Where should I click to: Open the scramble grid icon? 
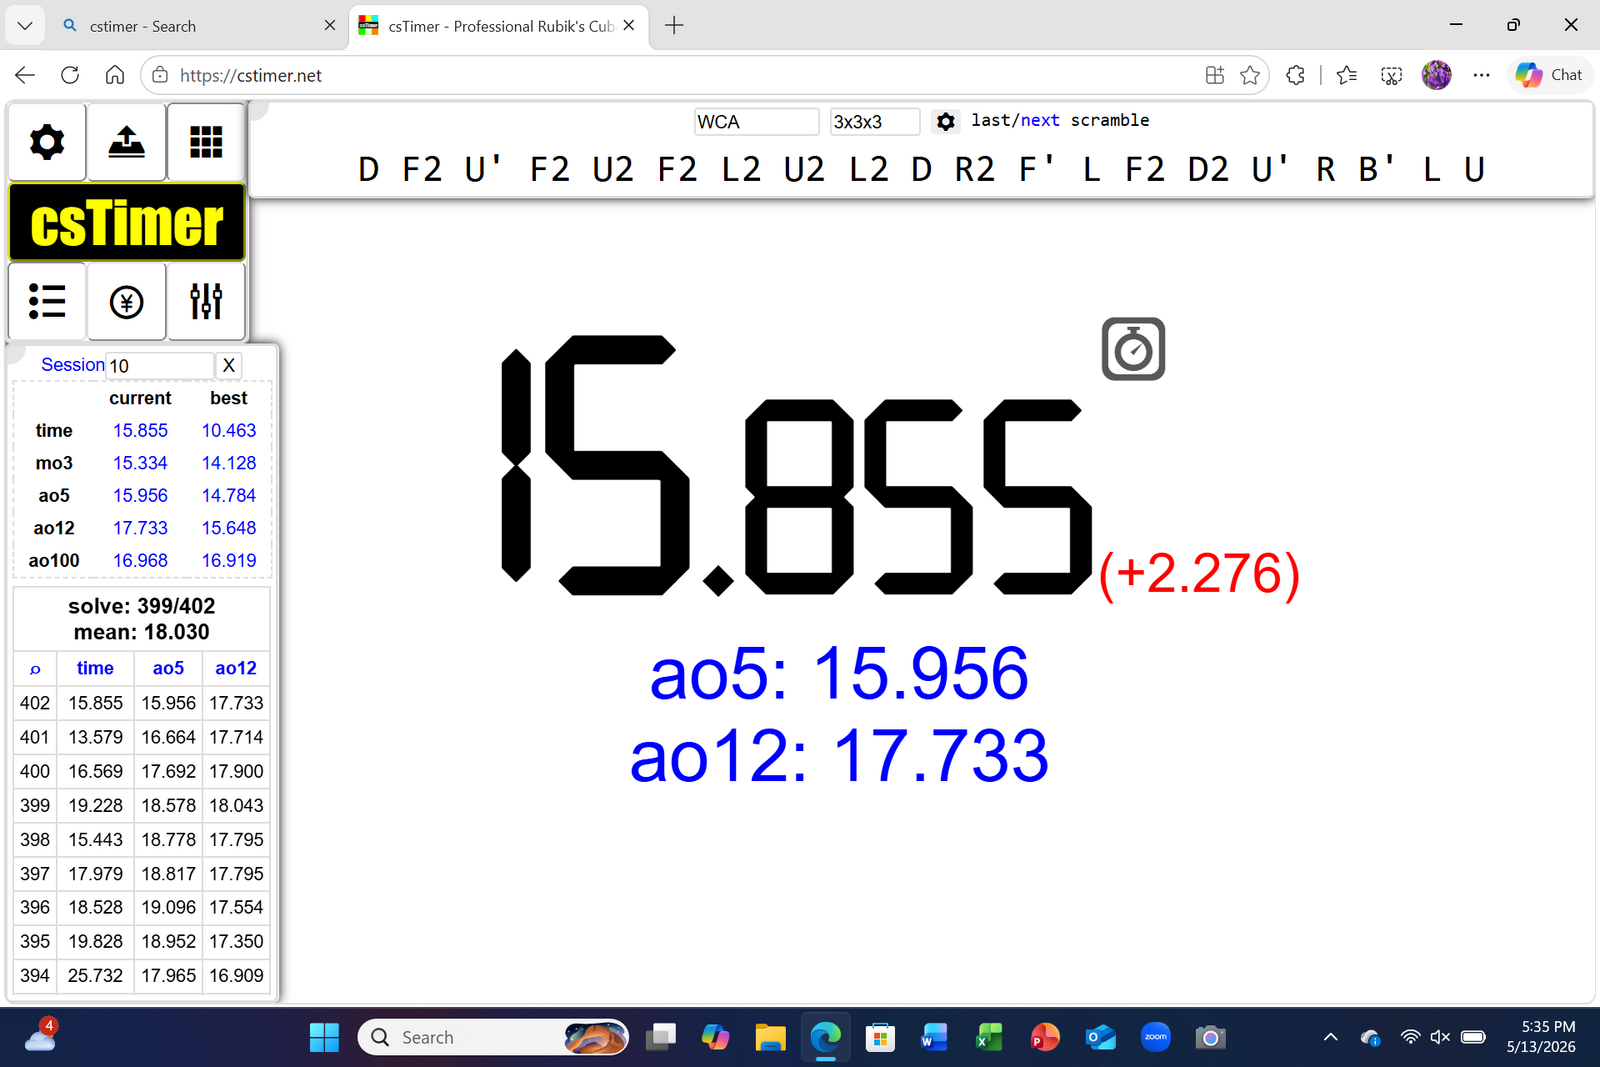pyautogui.click(x=206, y=142)
